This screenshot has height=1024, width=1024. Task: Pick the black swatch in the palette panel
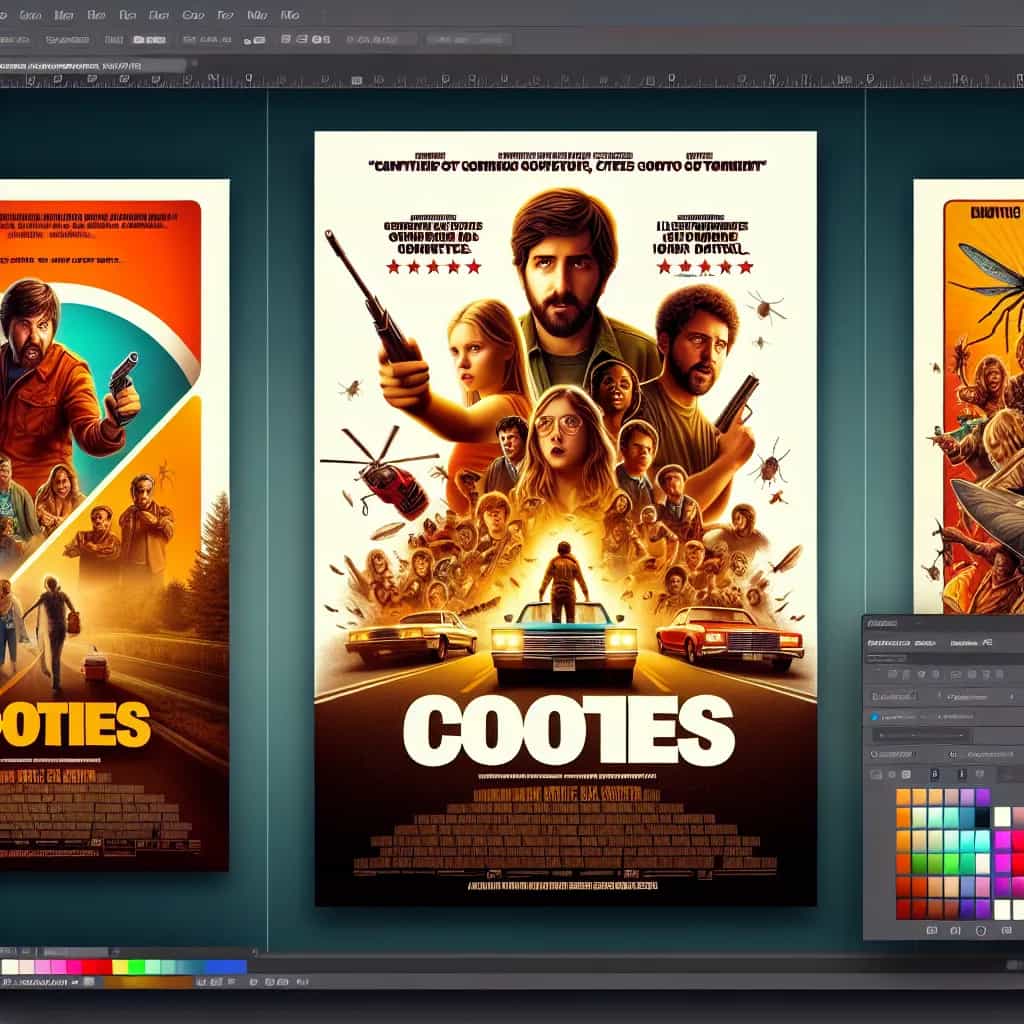pos(982,816)
